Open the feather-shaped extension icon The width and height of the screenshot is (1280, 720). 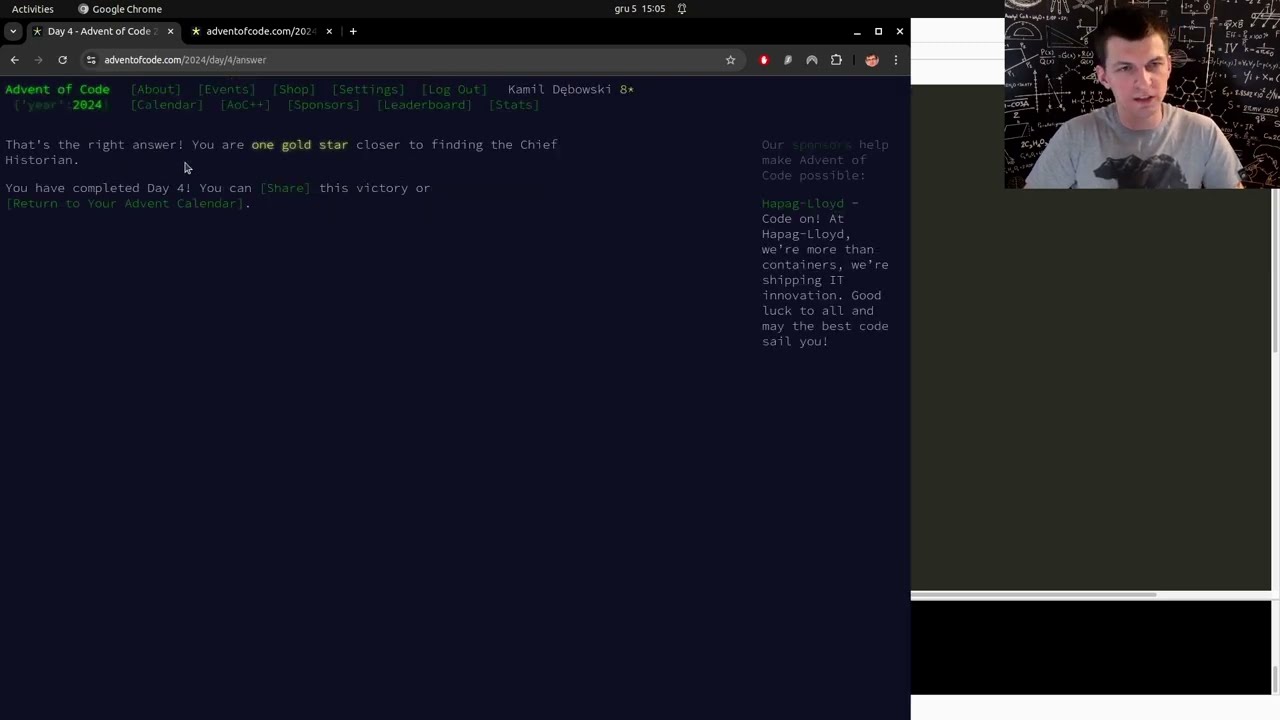click(x=788, y=60)
